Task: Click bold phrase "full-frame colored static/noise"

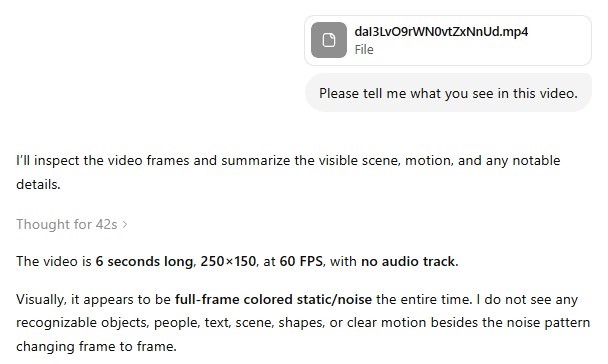Action: (x=273, y=299)
